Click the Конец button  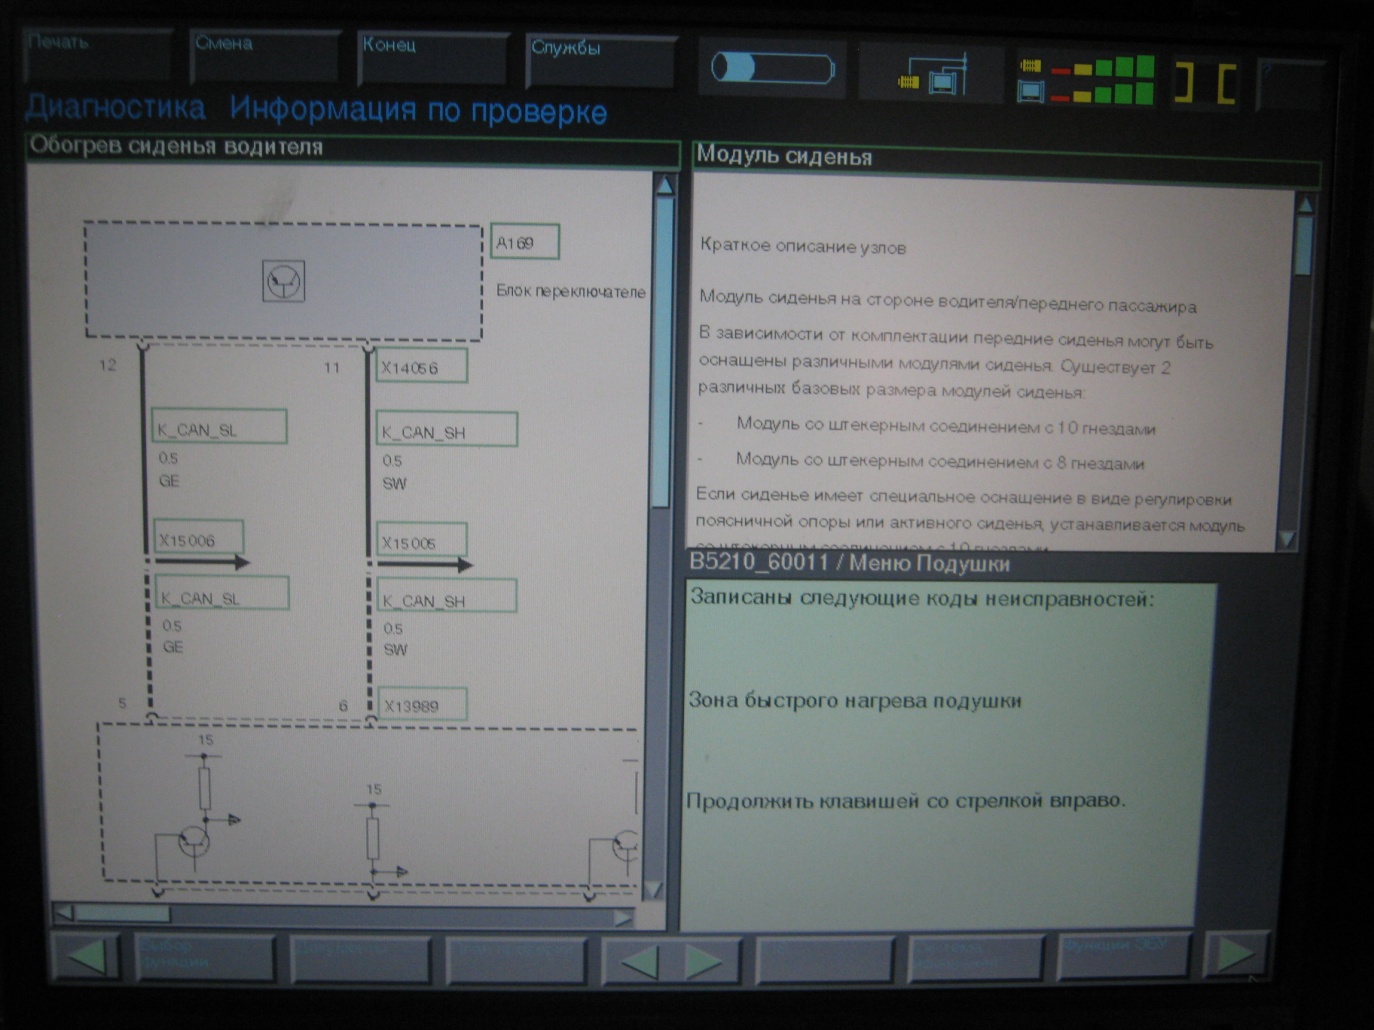pos(433,59)
